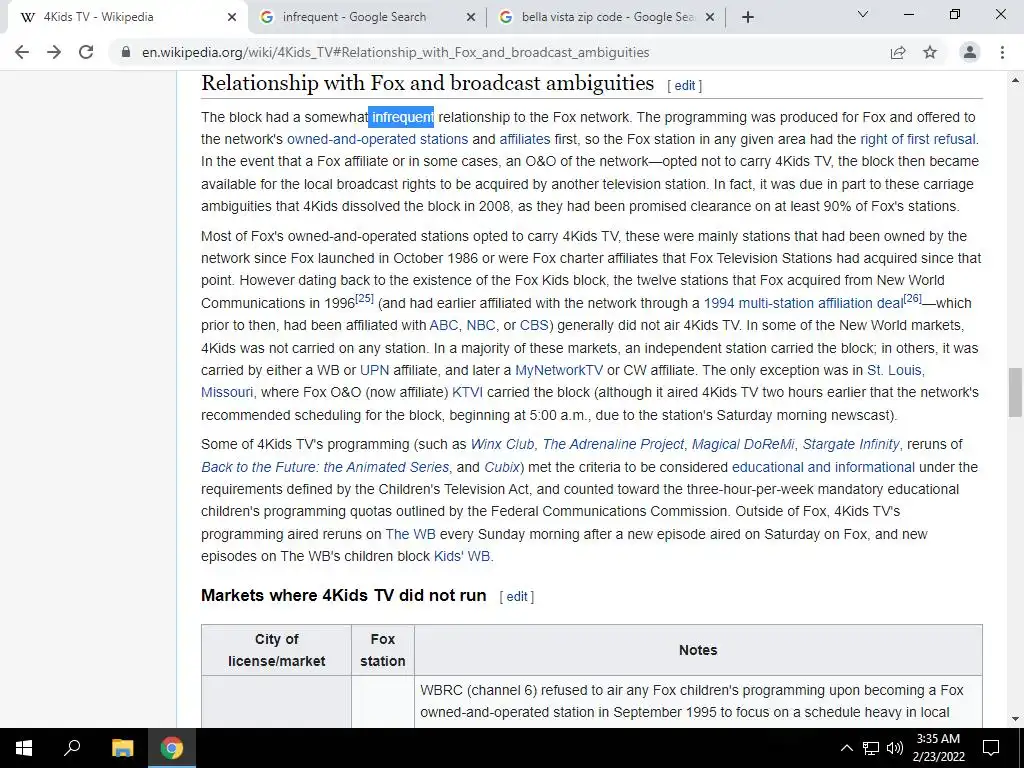Open the Chrome three-dot menu
The image size is (1024, 768).
point(1002,52)
